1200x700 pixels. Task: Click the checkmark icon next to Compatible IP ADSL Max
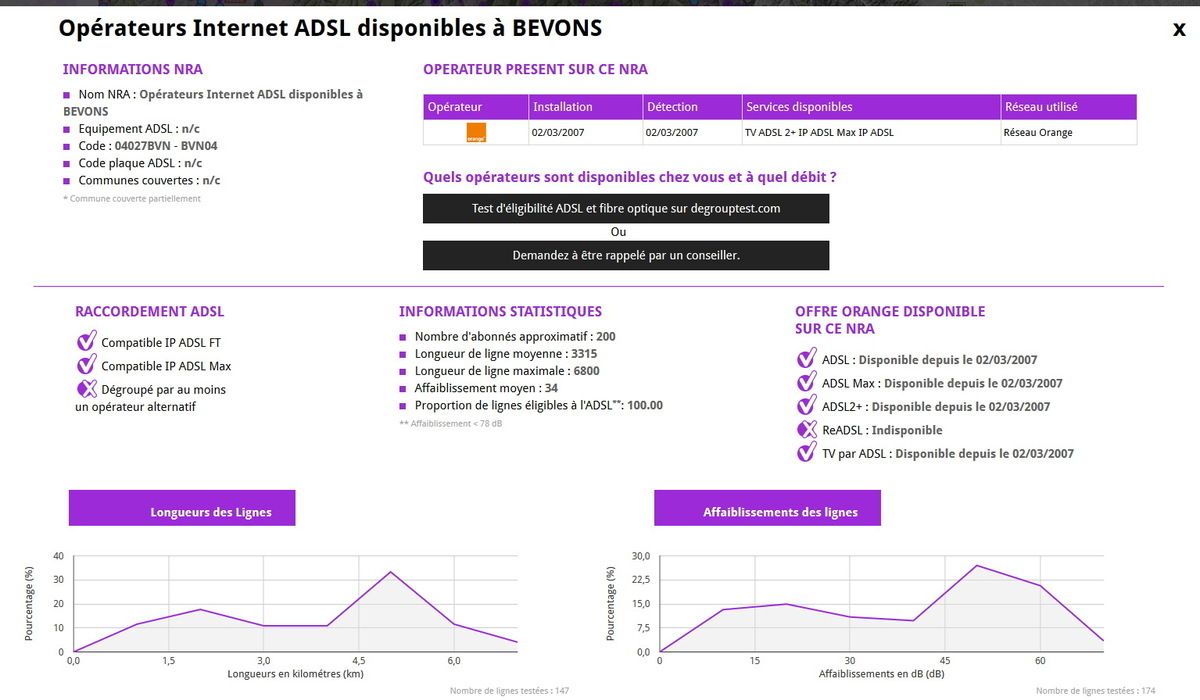pos(87,365)
